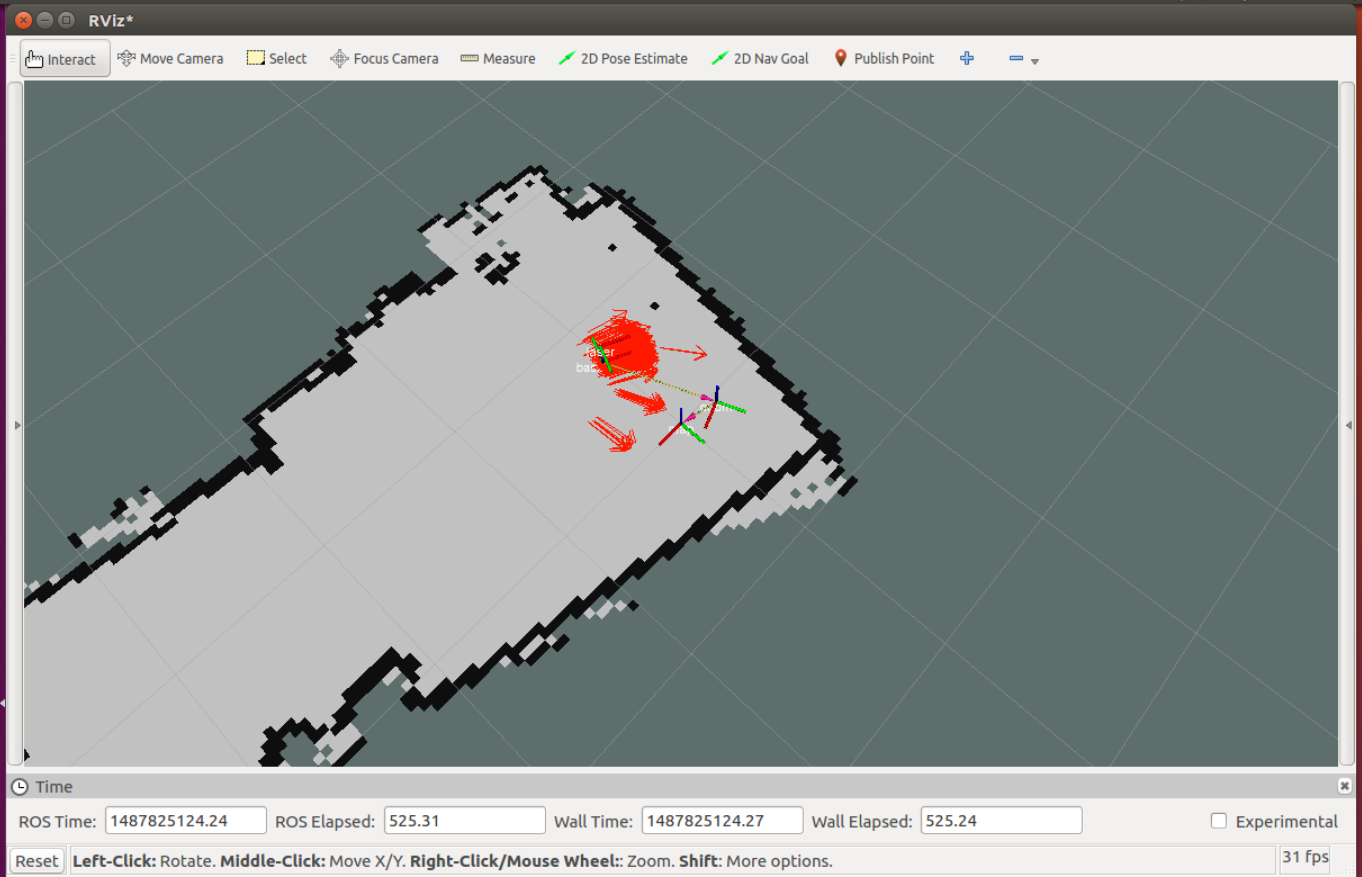Click the blue minus remove-tool icon
The height and width of the screenshot is (877, 1362).
pyautogui.click(x=1016, y=59)
